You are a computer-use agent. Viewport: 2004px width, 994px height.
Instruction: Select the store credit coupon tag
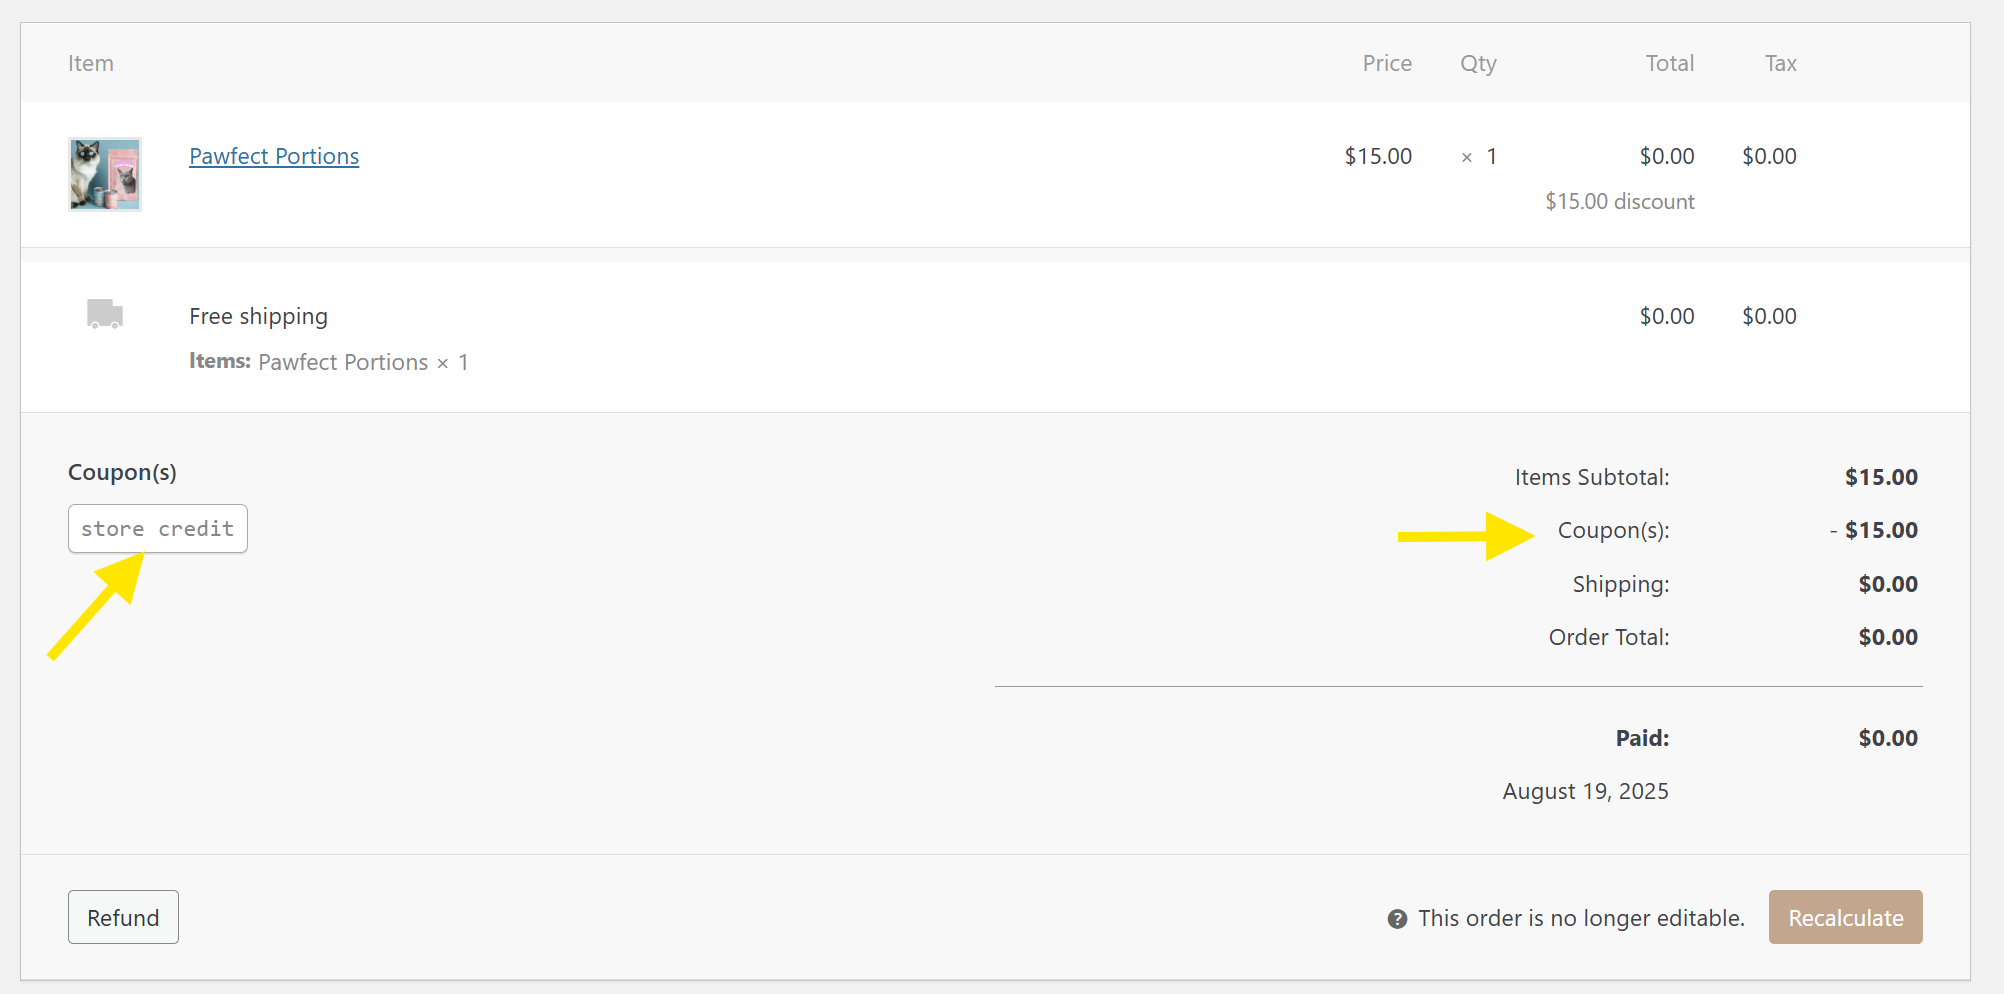pyautogui.click(x=158, y=528)
